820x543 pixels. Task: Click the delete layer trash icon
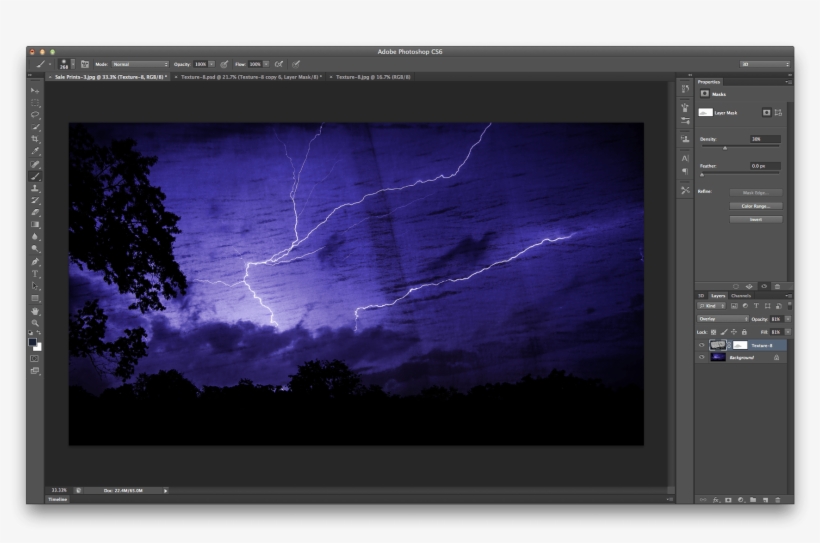[778, 498]
